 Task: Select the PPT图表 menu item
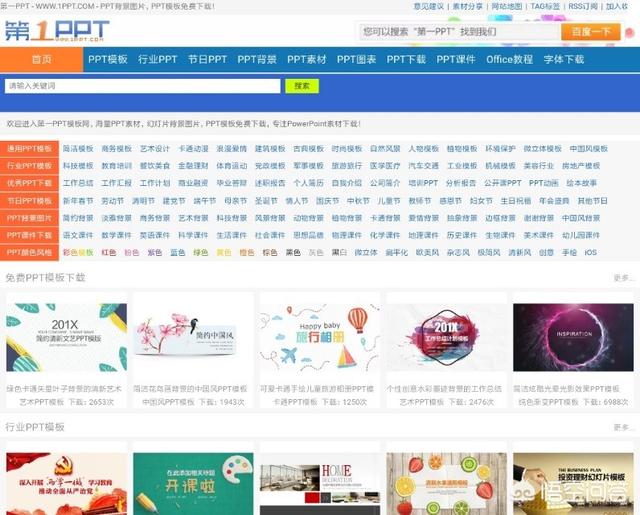pyautogui.click(x=357, y=60)
